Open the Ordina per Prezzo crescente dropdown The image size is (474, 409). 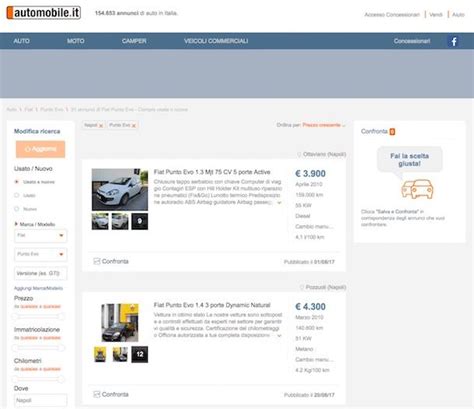click(x=324, y=125)
